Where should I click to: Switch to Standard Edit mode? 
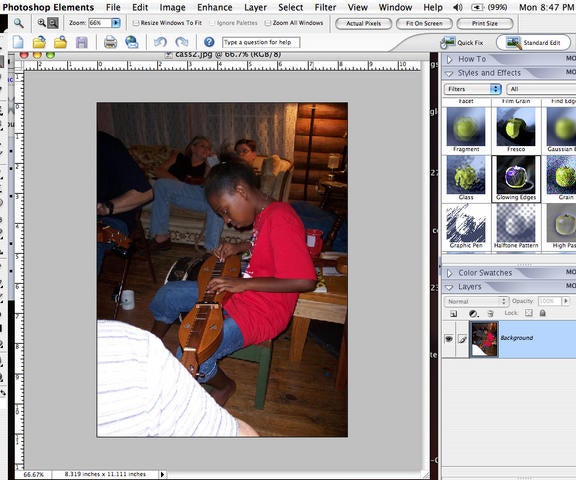[x=533, y=43]
